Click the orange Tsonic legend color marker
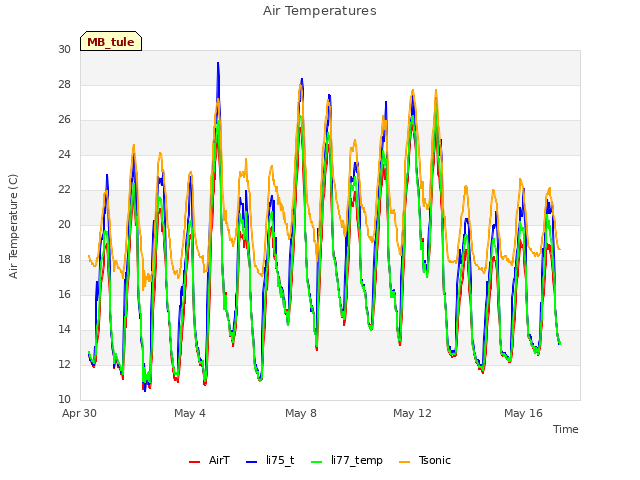The width and height of the screenshot is (640, 480). [x=404, y=462]
